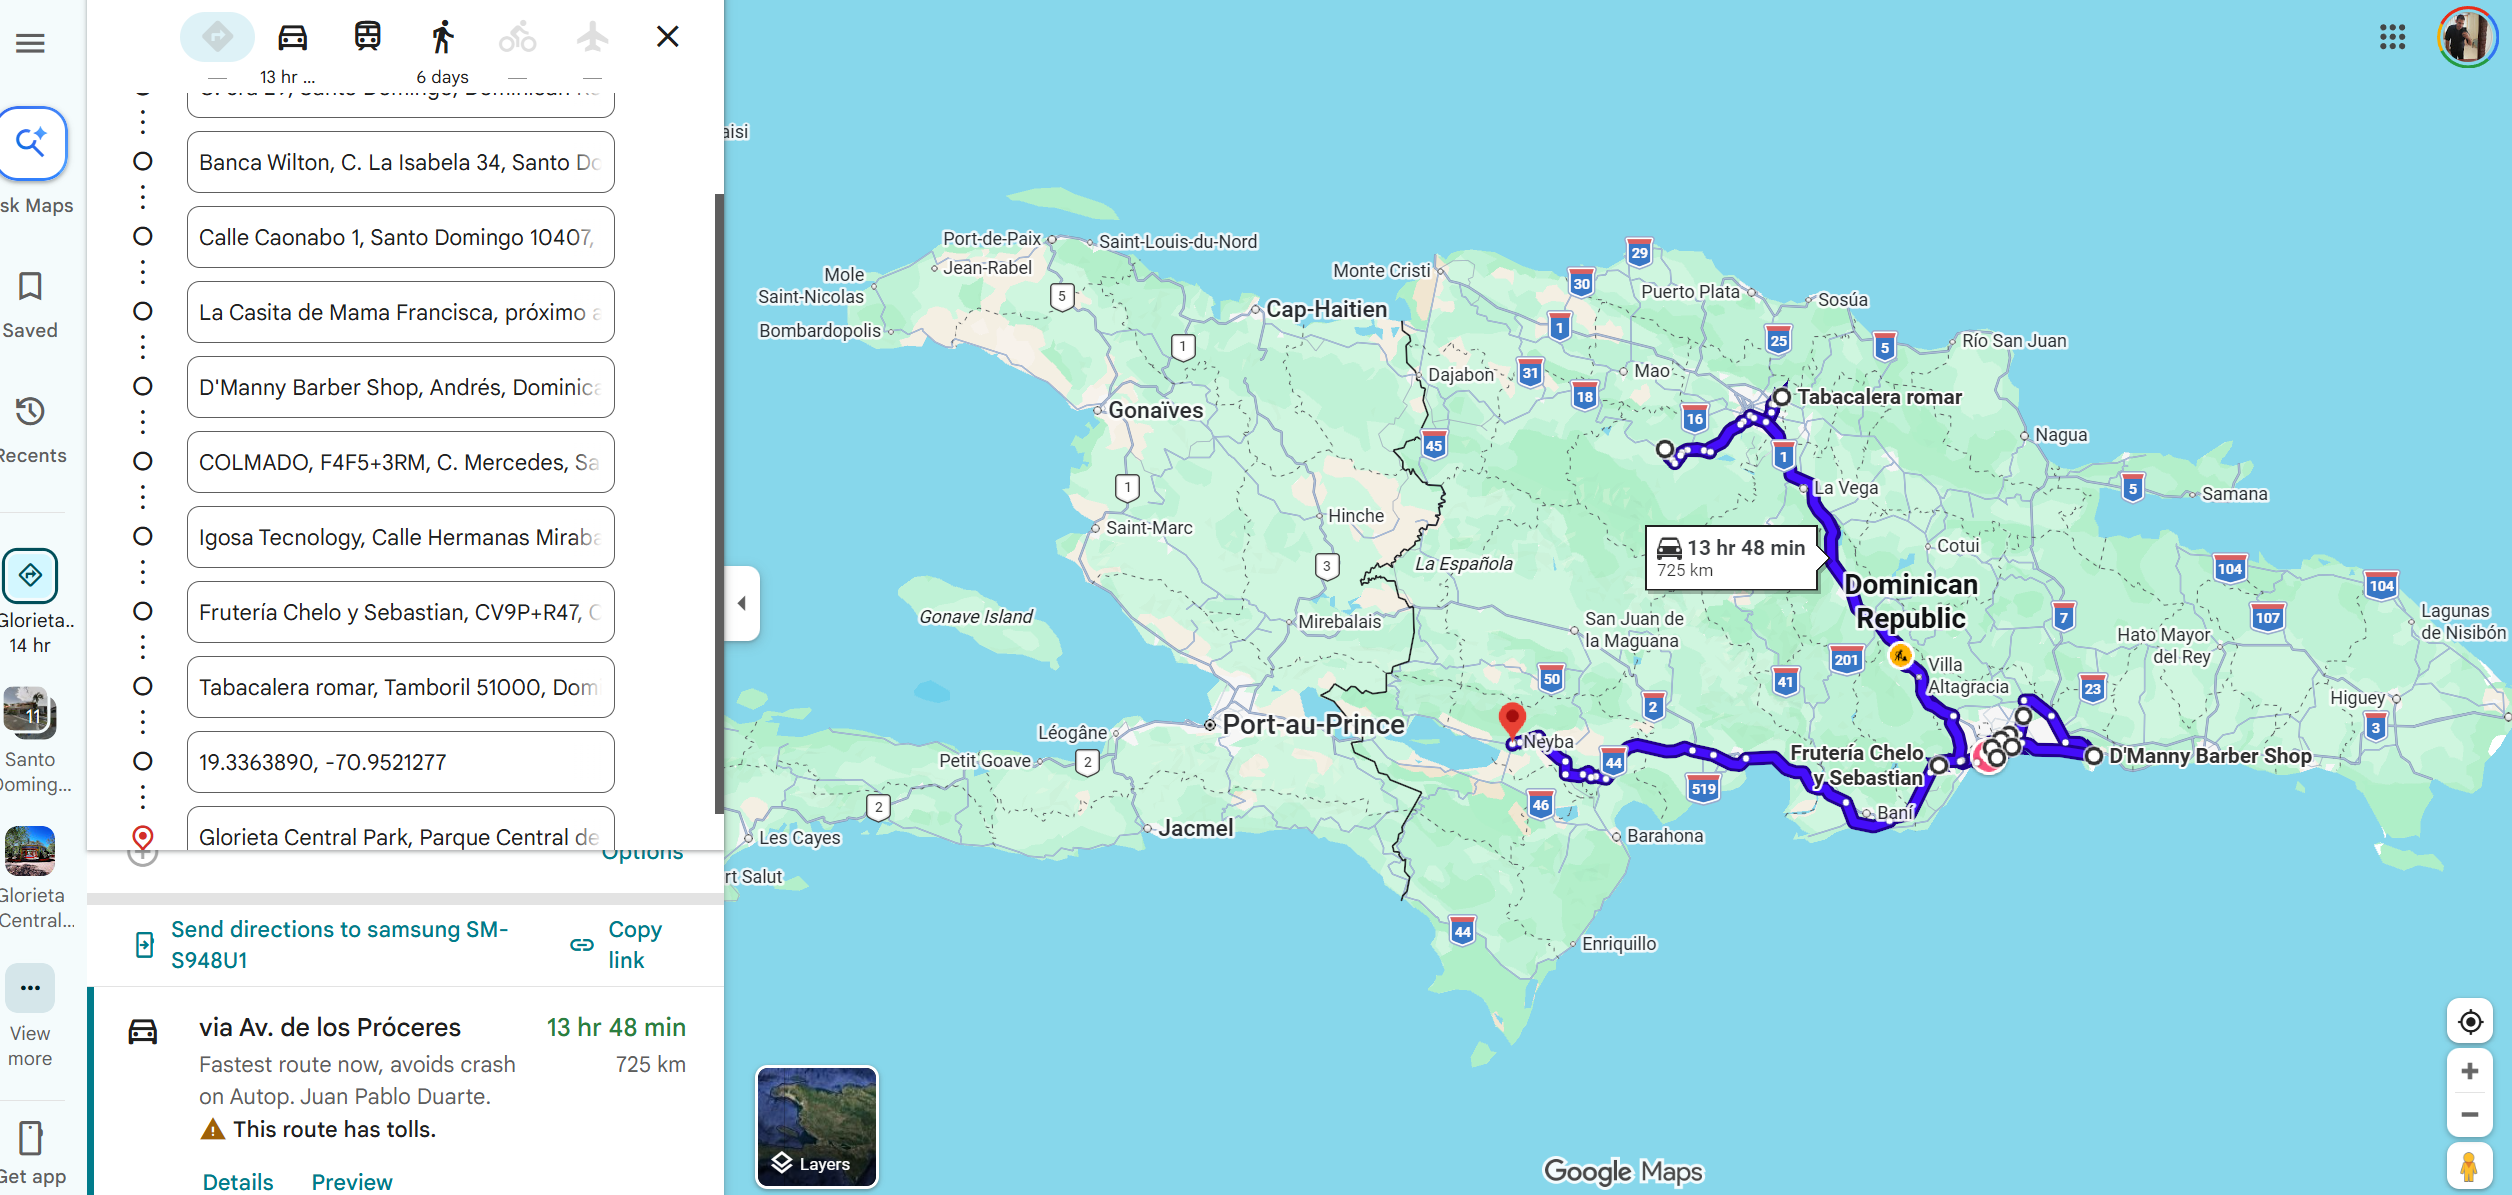
Task: Click Frutería Chelo y Sebastian map marker
Action: tap(1938, 765)
